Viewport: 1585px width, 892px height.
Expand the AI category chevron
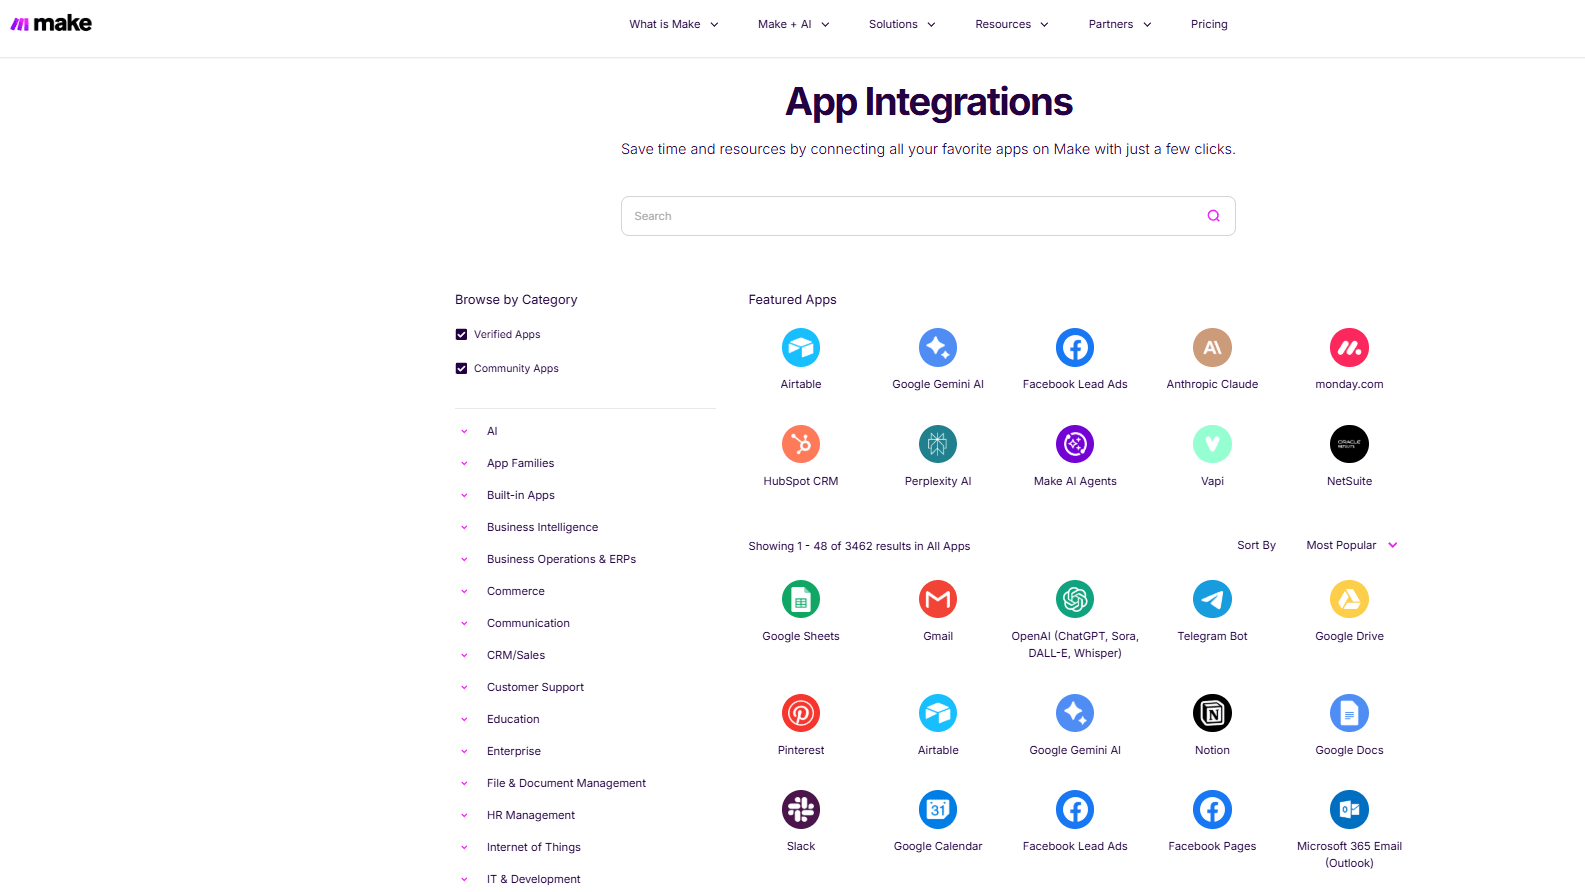[x=464, y=432]
